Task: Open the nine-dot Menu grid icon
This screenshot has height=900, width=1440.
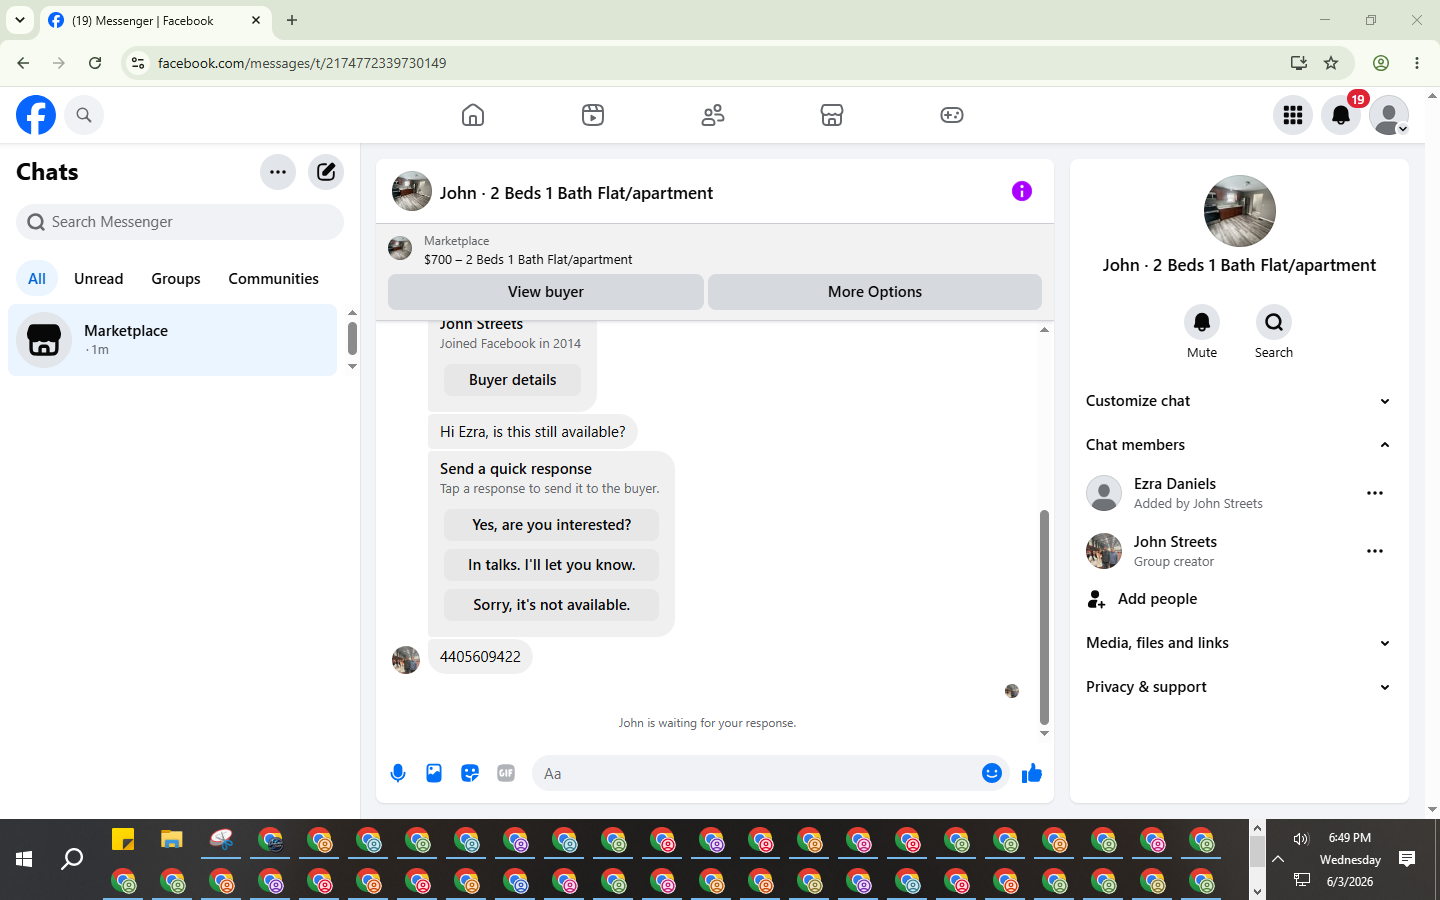Action: click(x=1293, y=115)
